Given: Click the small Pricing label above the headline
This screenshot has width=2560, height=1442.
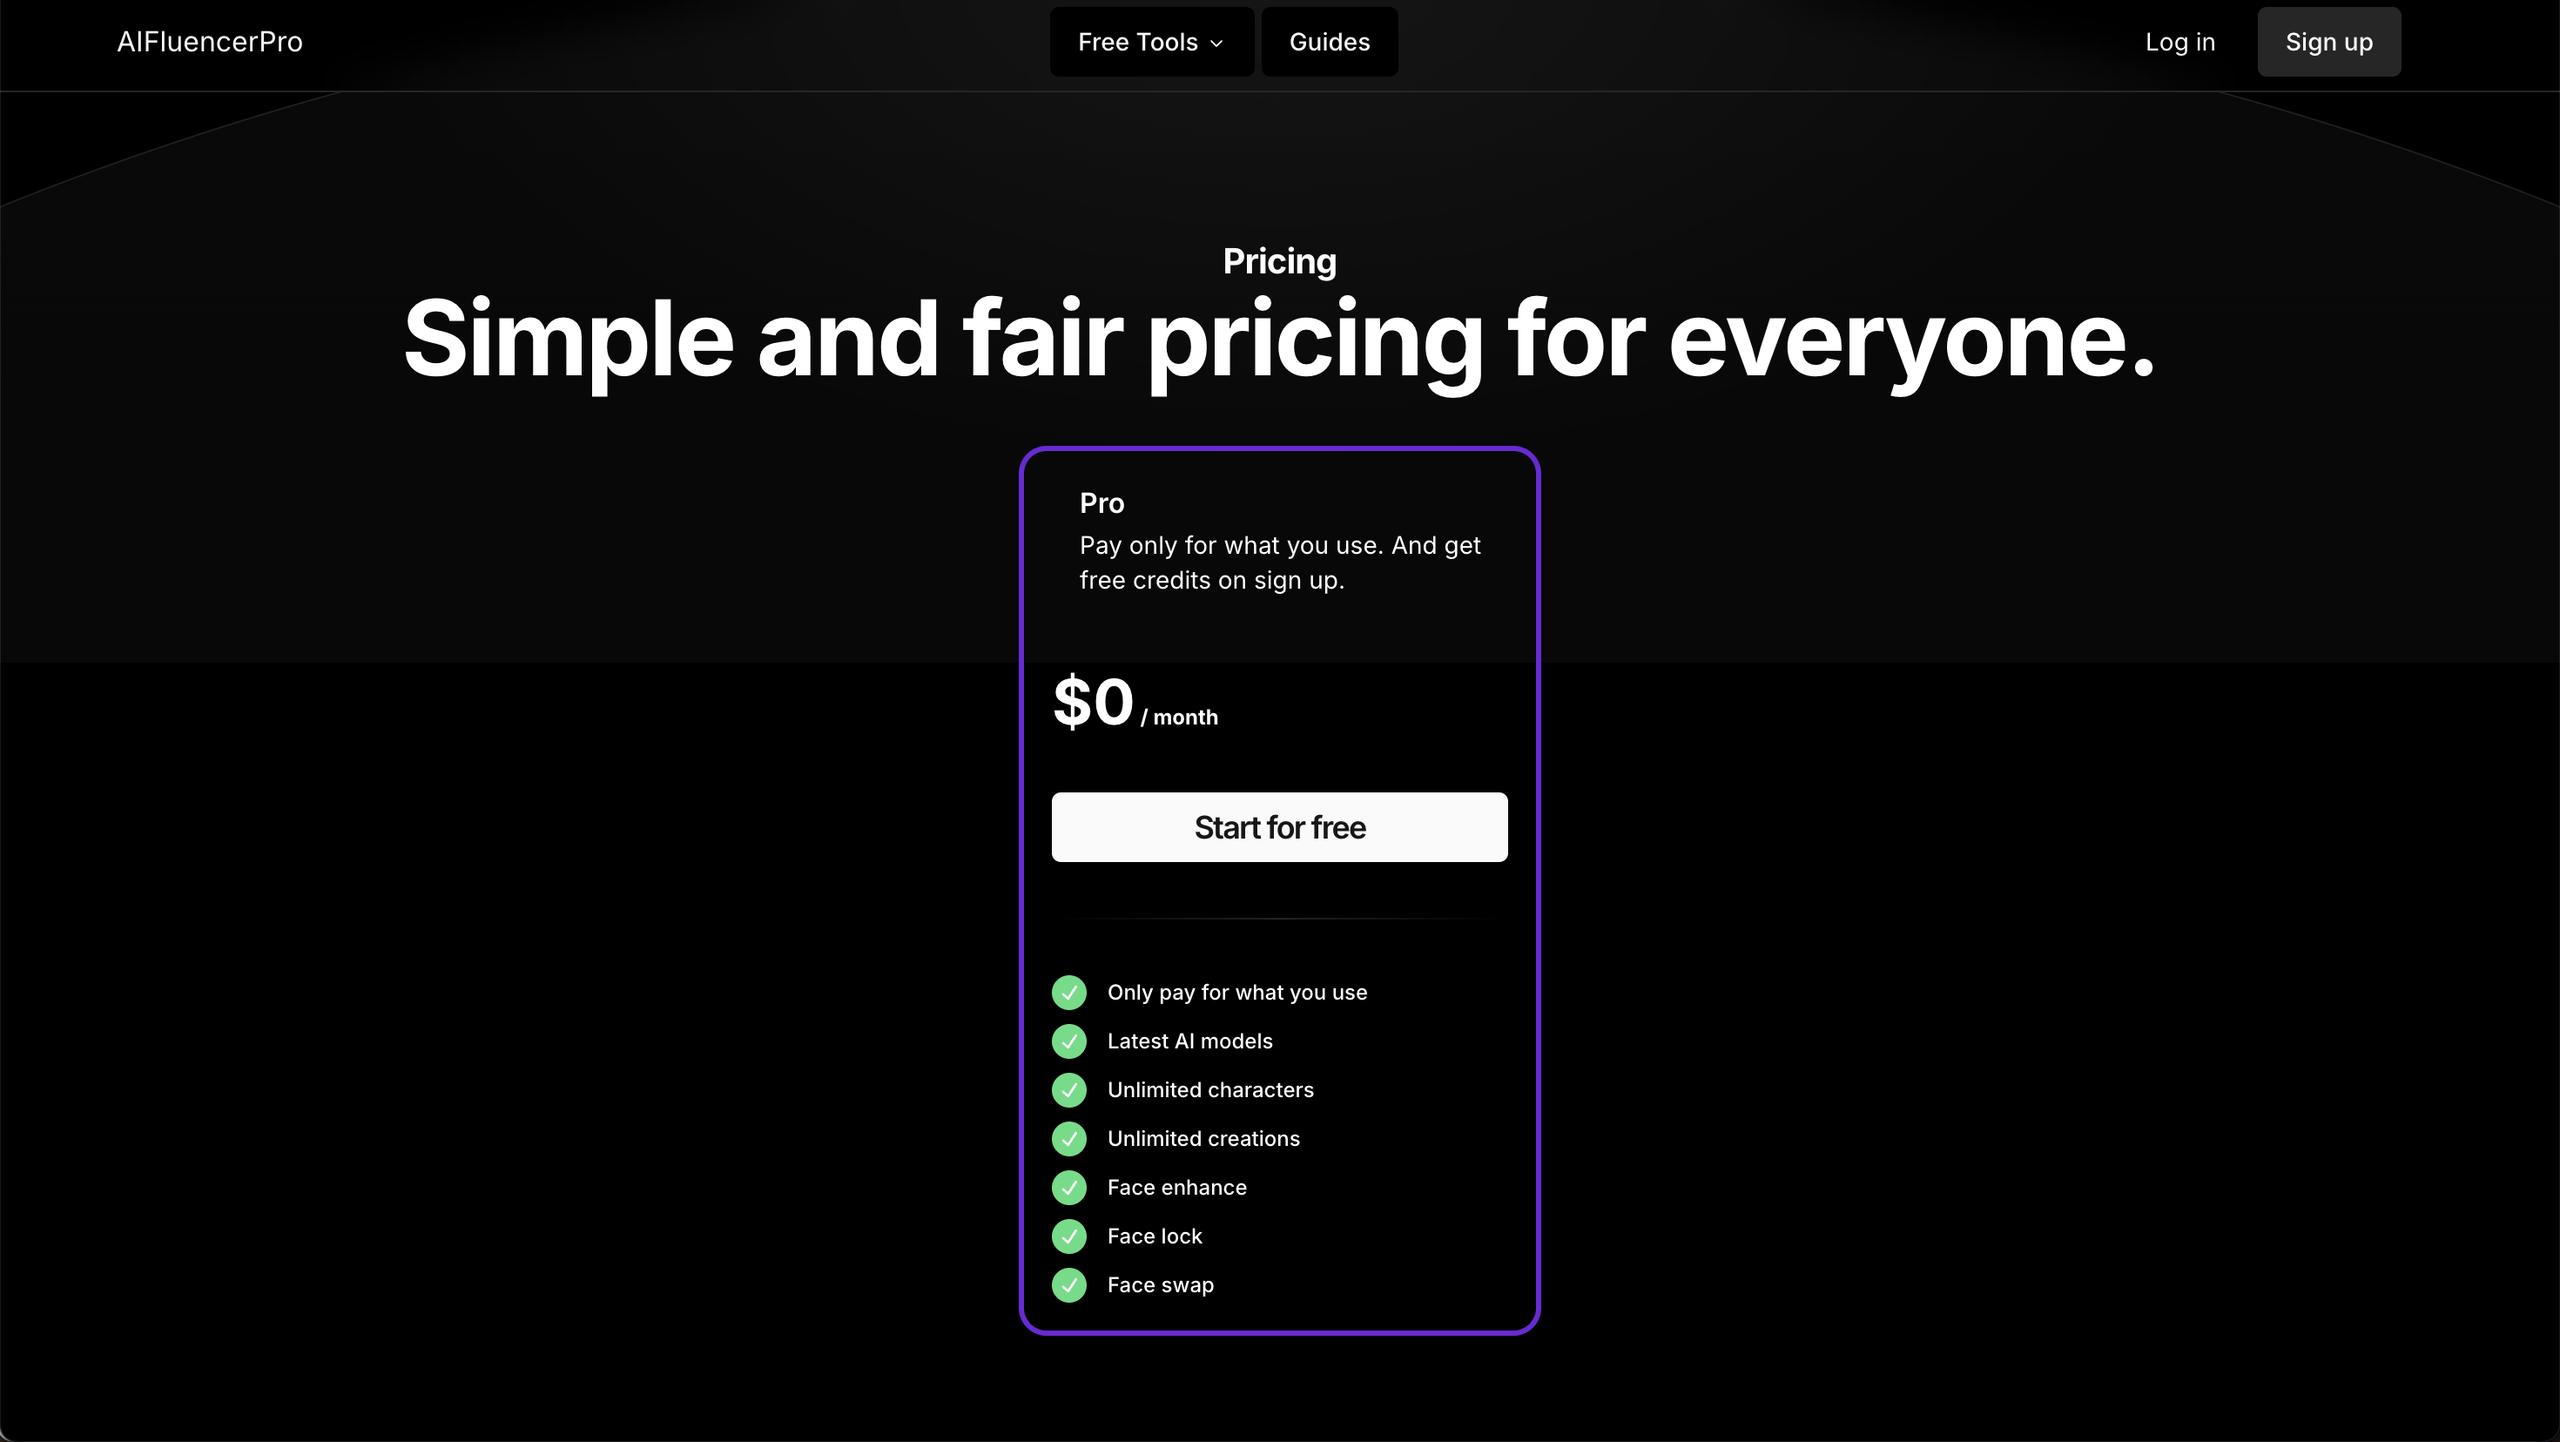Looking at the screenshot, I should tap(1279, 261).
